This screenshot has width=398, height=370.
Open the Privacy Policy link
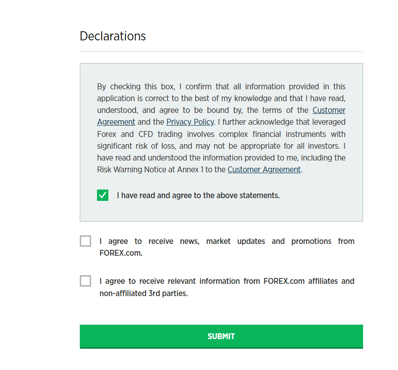(x=190, y=122)
